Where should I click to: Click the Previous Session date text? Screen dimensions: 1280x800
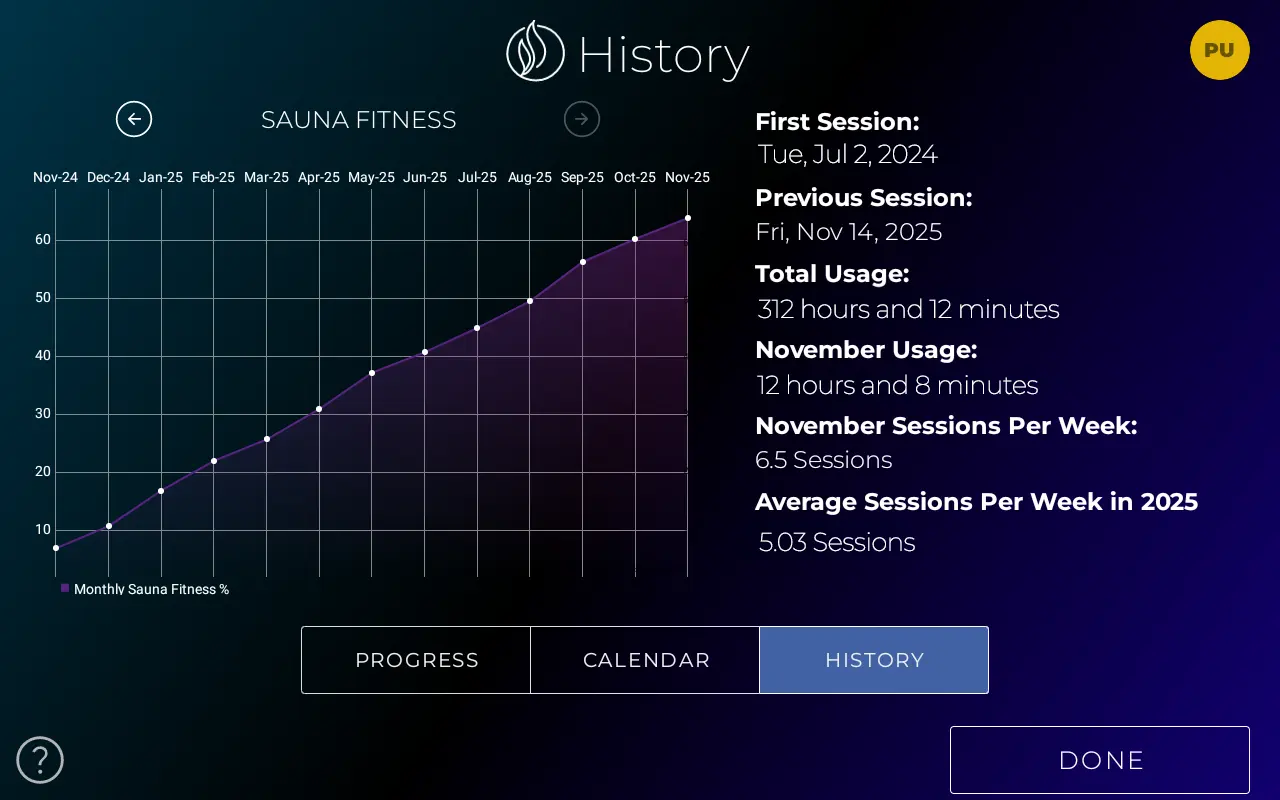848,232
